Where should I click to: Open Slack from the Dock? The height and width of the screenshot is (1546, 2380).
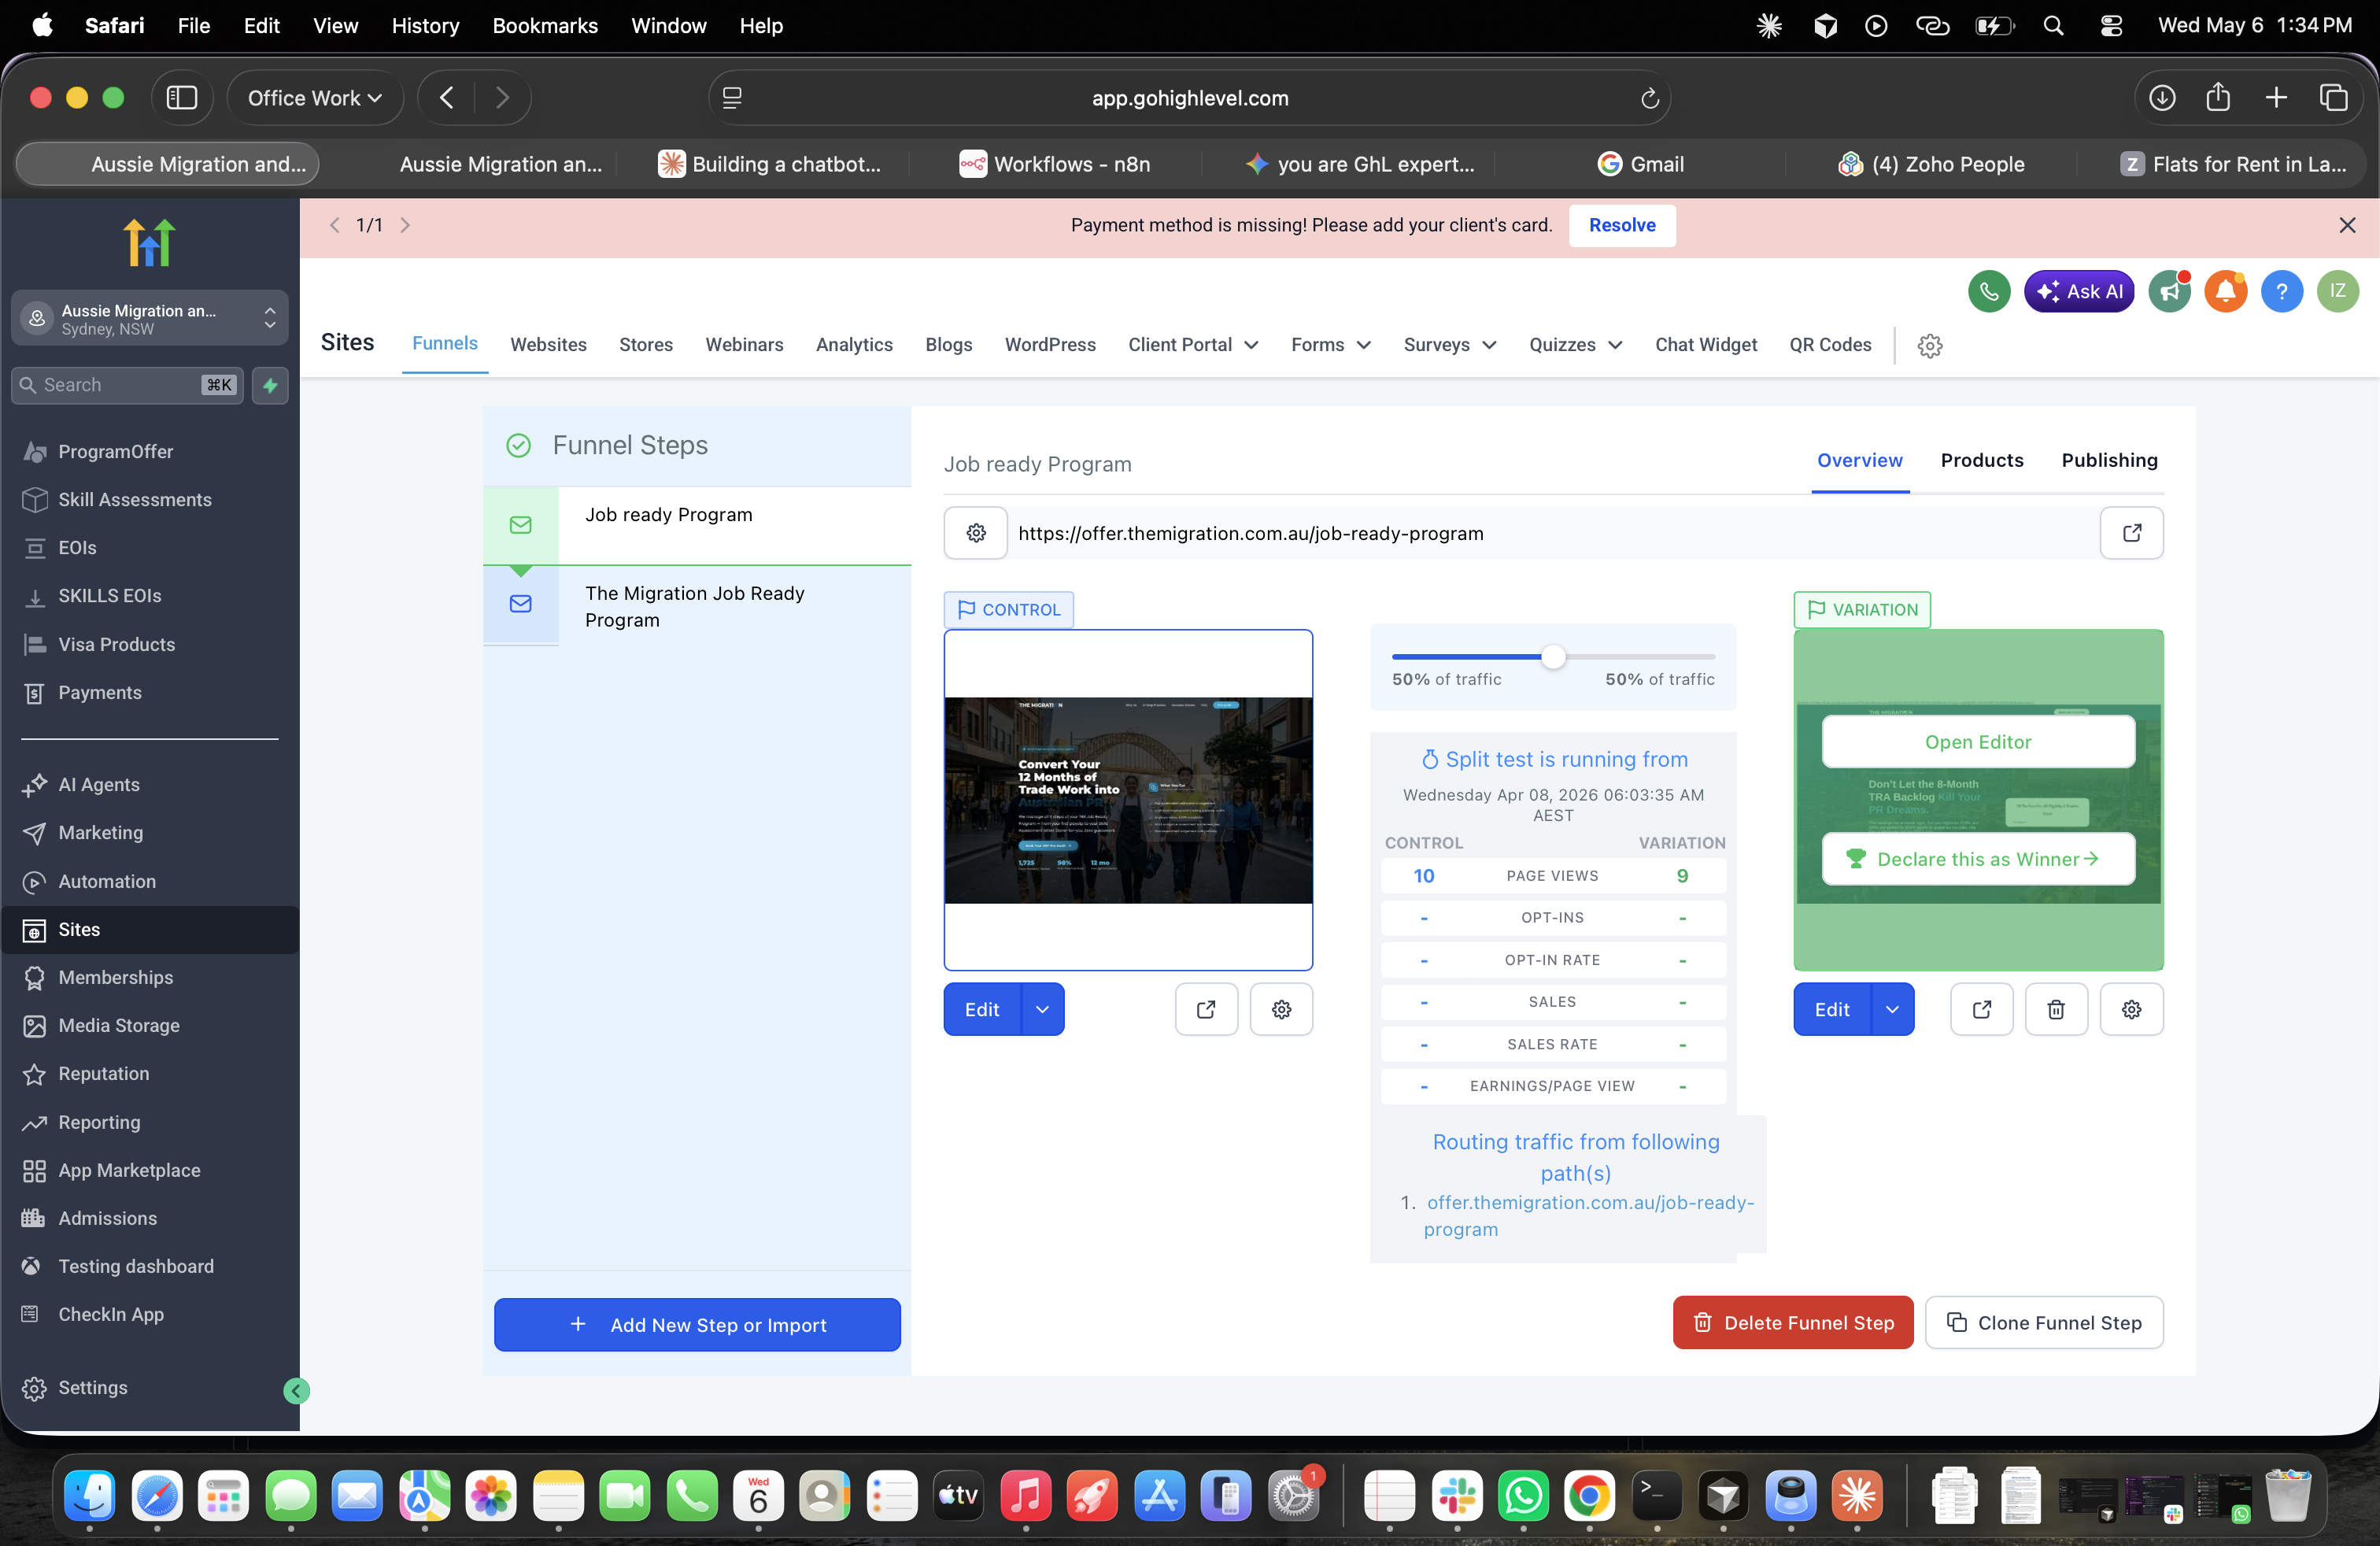point(1456,1497)
